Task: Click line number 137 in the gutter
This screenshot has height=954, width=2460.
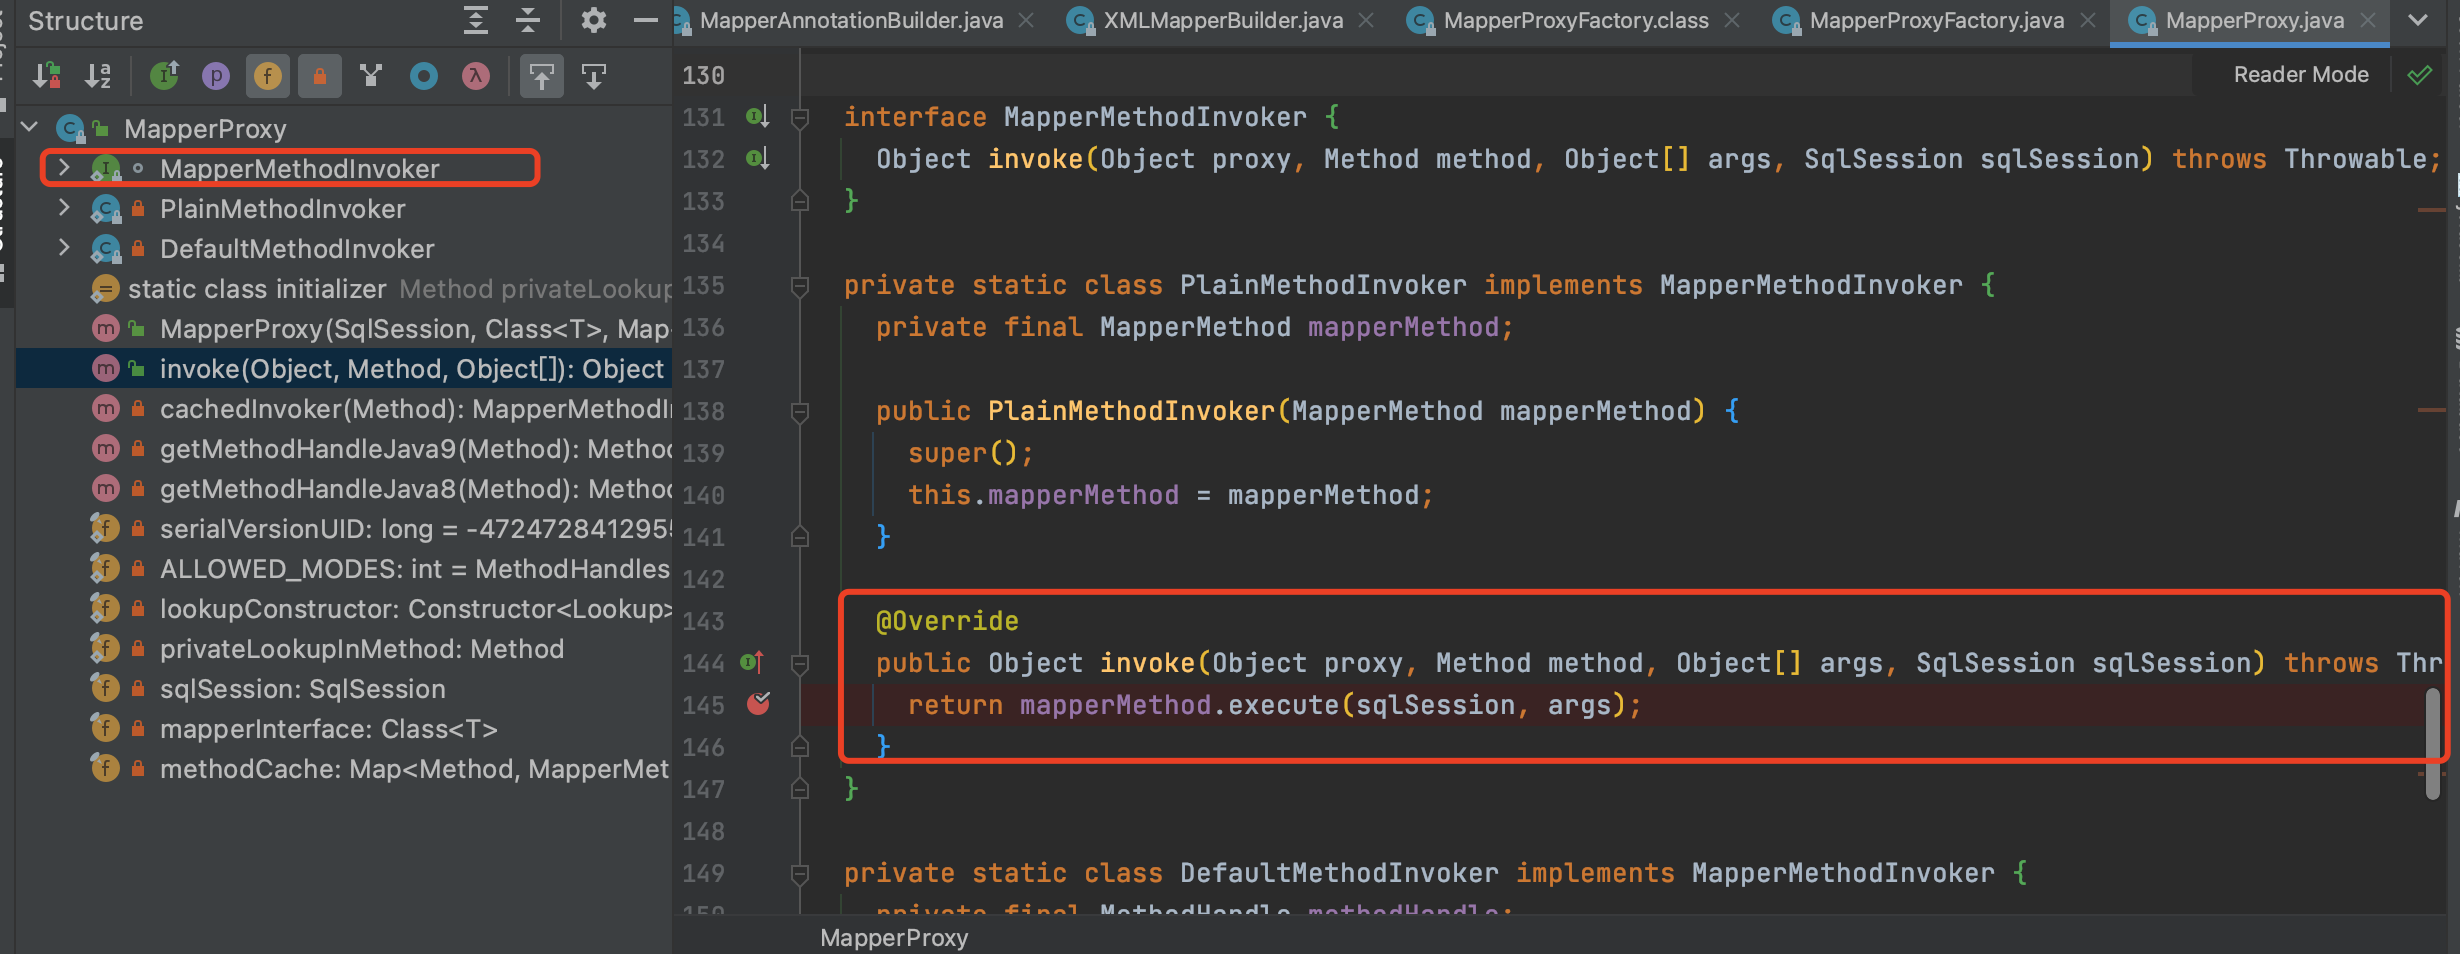Action: (x=703, y=370)
